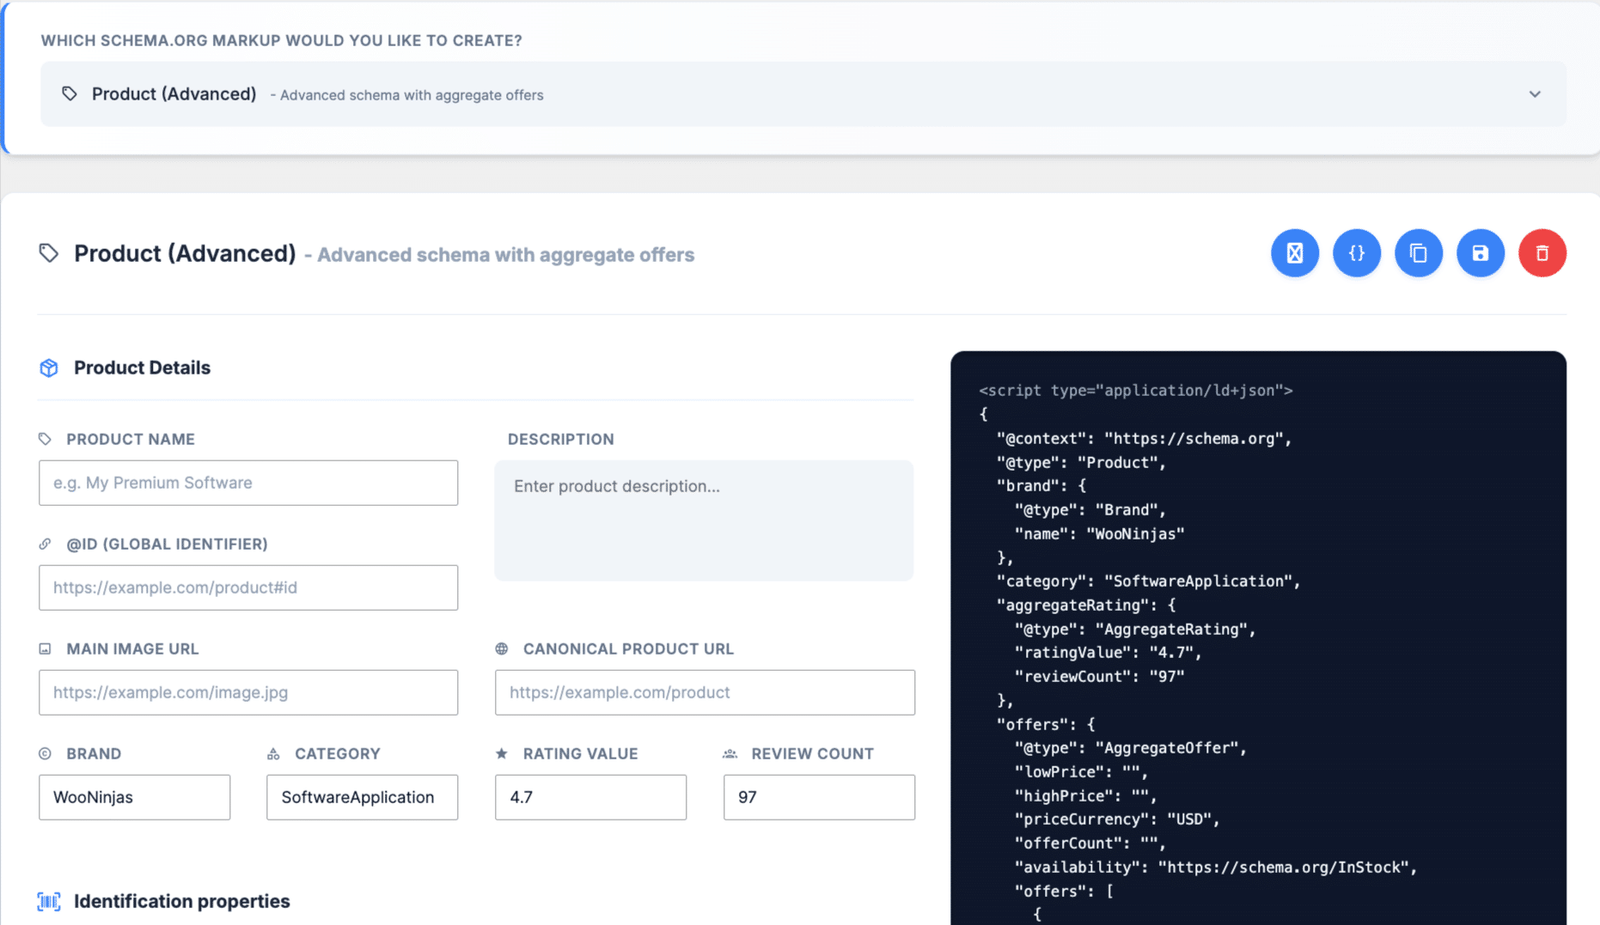Screen dimensions: 1600x925
Task: Click the 'Which schema.org markup' prompt text
Action: point(281,41)
